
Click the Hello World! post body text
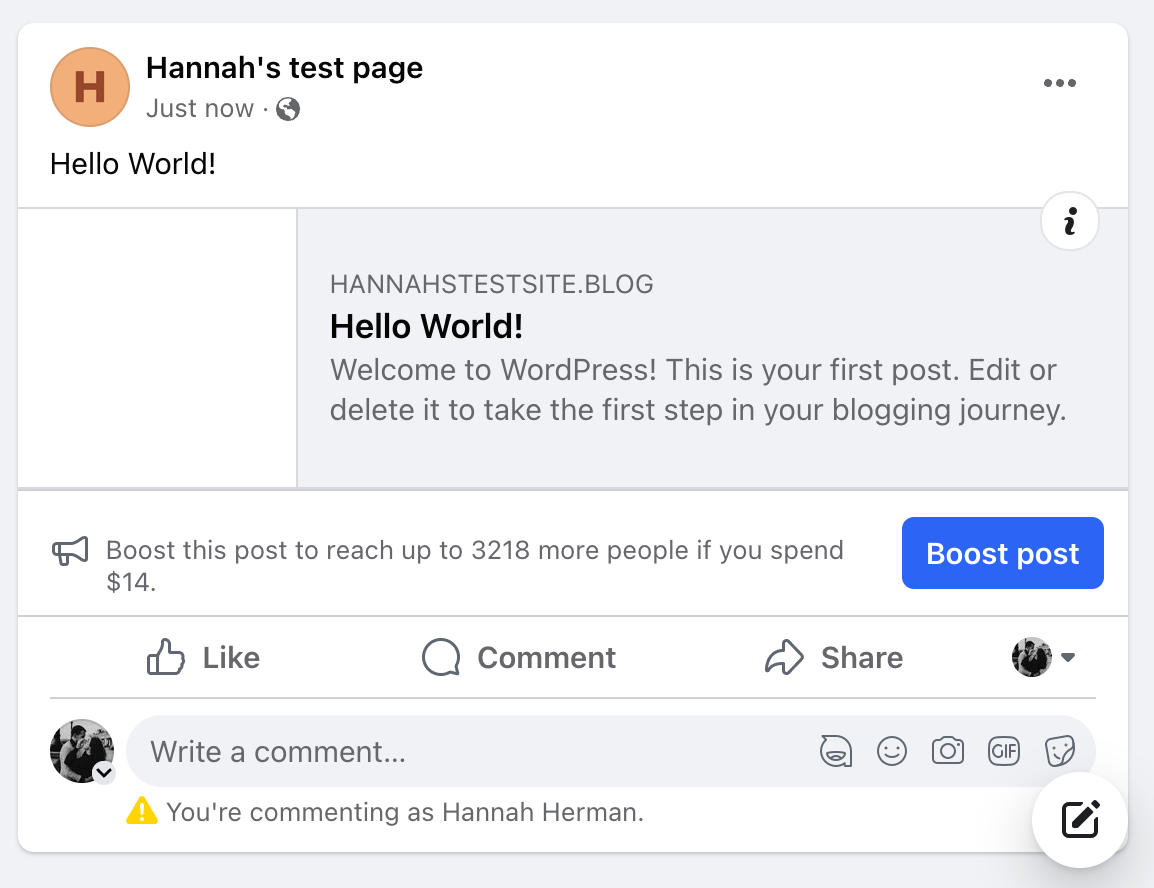click(x=133, y=164)
